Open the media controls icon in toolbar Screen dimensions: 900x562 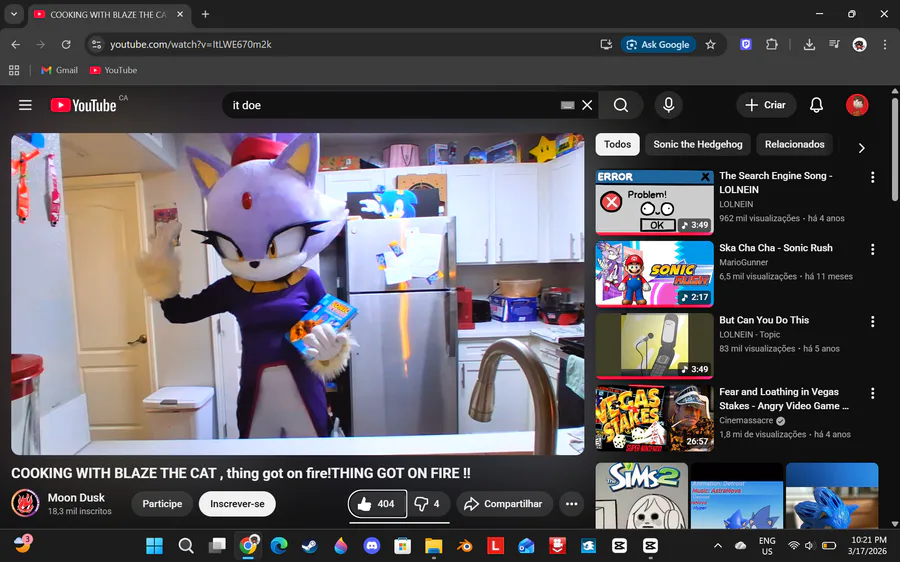pos(835,44)
